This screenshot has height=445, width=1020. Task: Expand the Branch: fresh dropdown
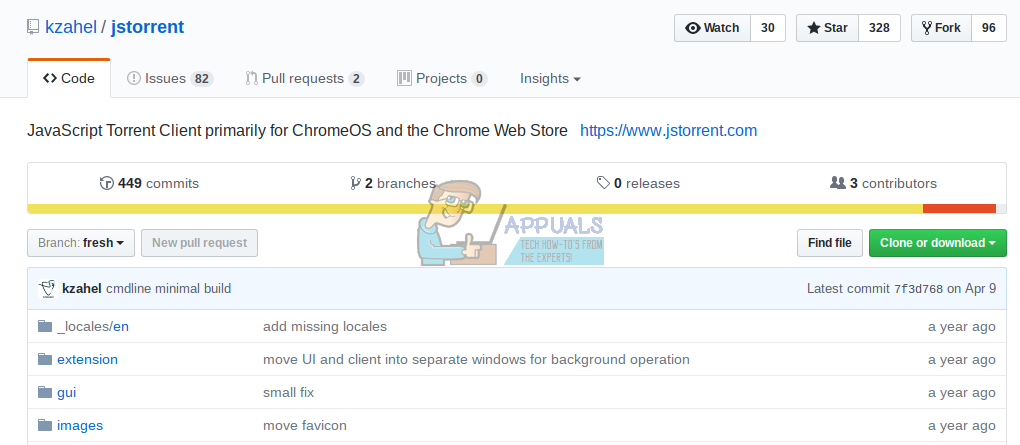tap(81, 243)
